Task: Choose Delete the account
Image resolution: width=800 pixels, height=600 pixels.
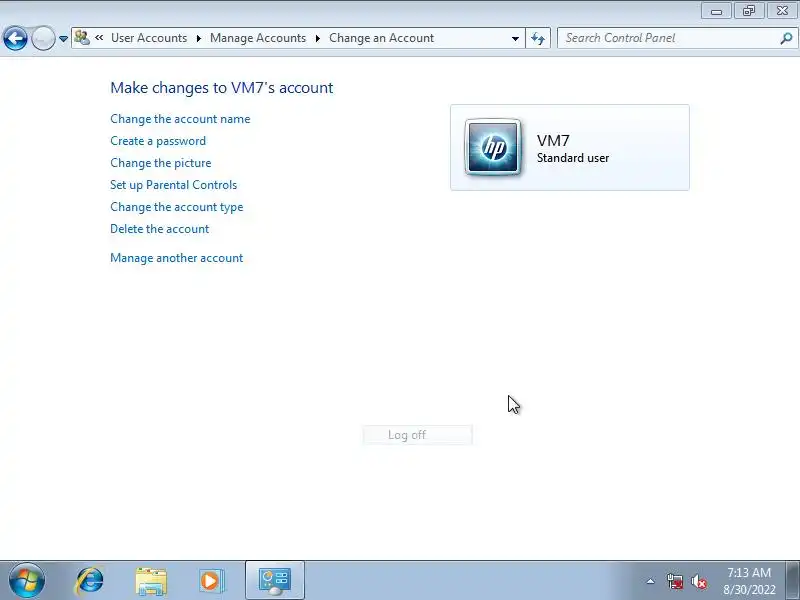Action: point(160,229)
